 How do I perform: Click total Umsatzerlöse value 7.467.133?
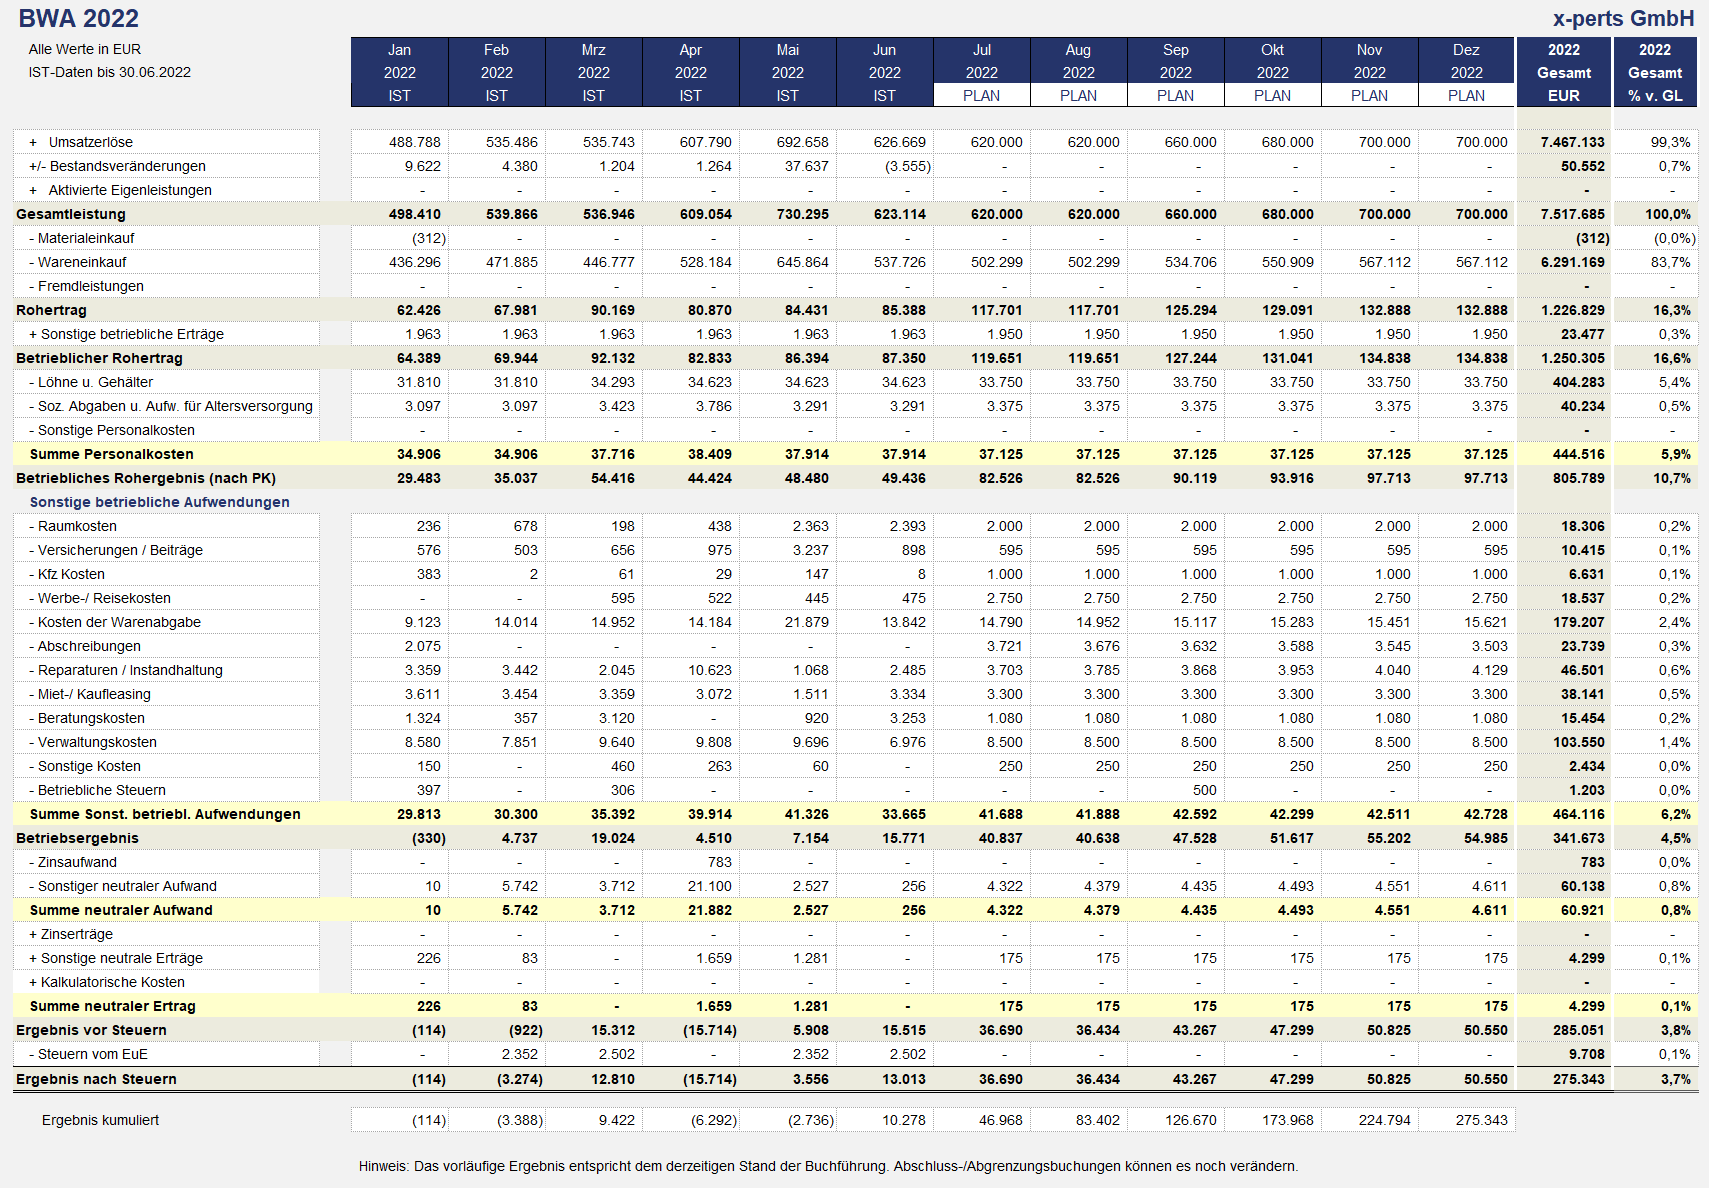(1573, 142)
